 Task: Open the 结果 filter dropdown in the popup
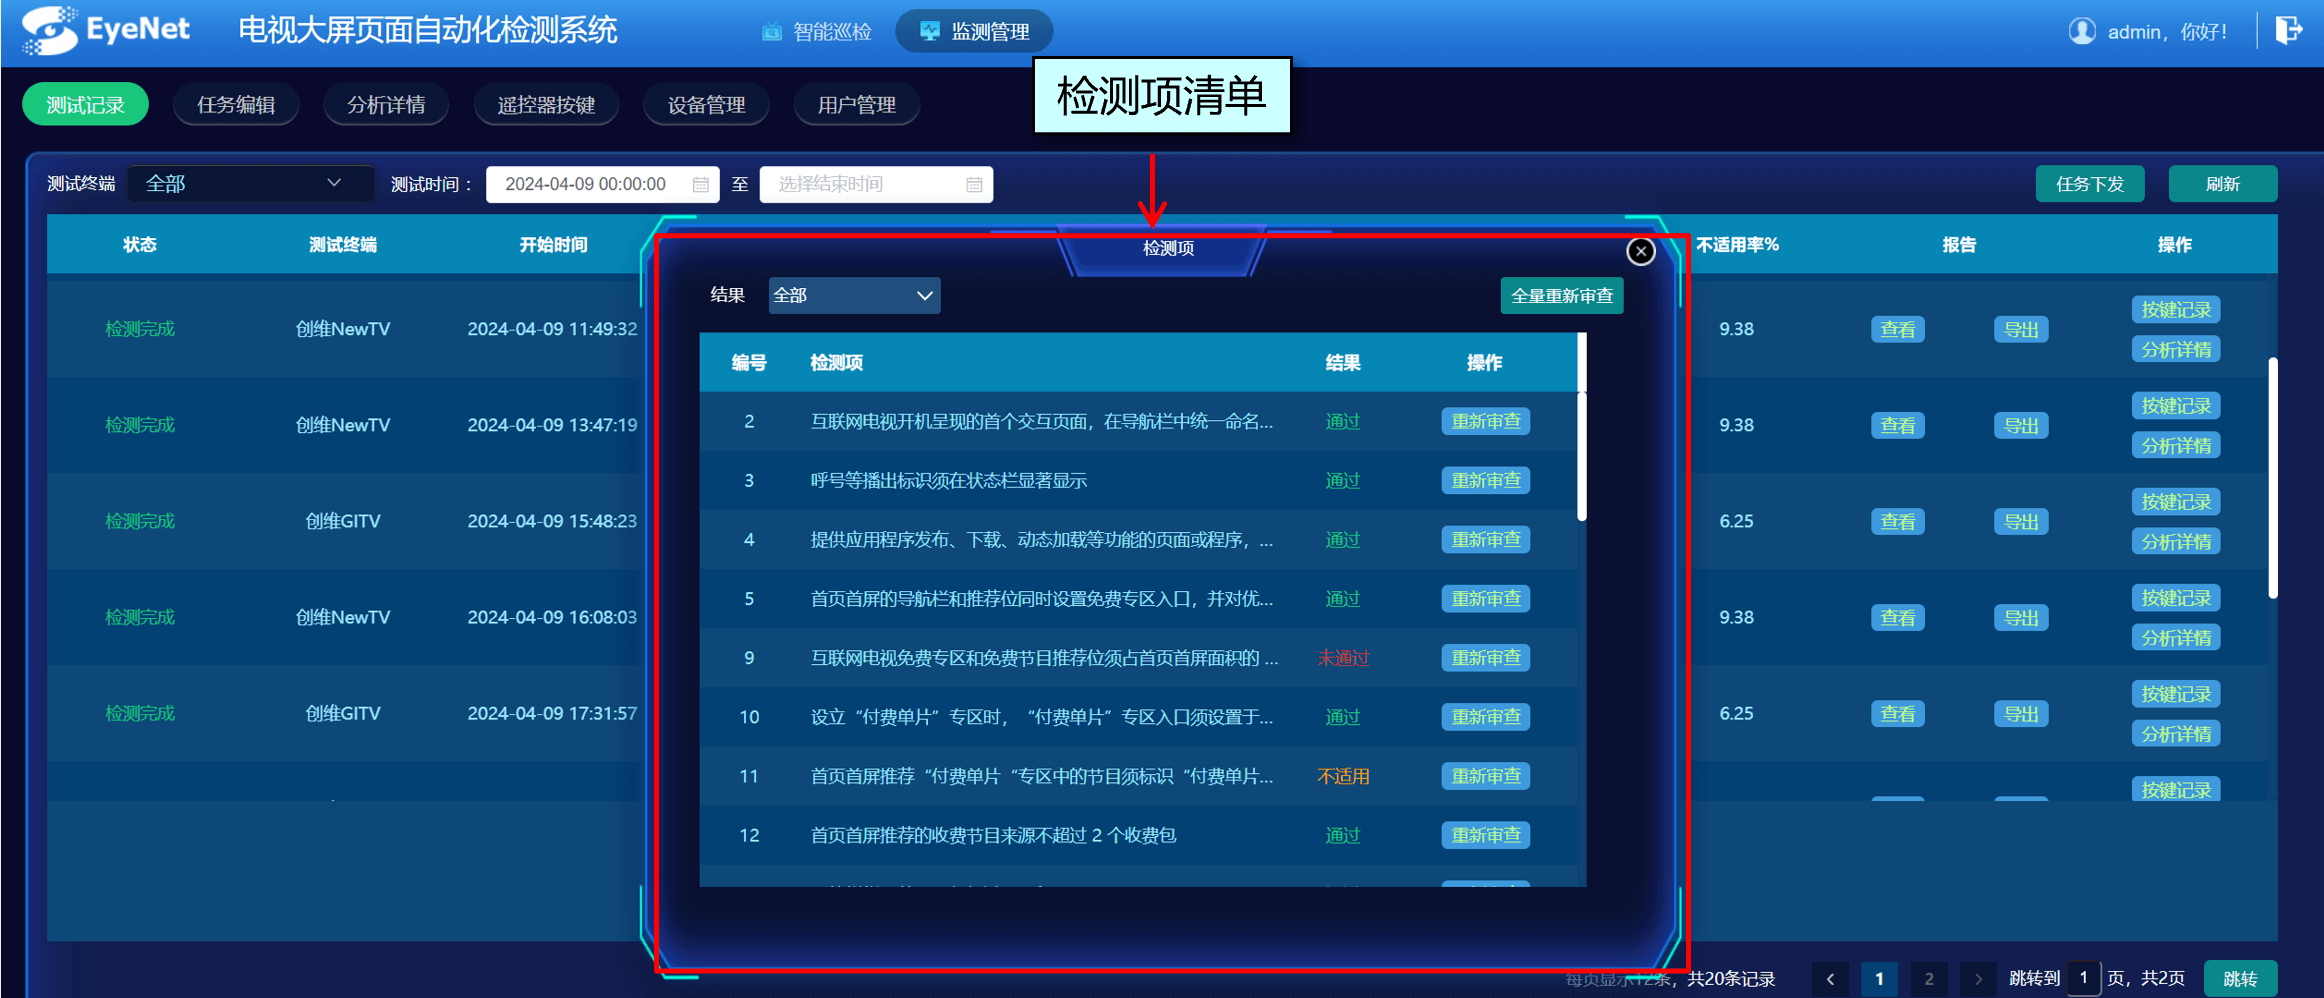(x=854, y=295)
